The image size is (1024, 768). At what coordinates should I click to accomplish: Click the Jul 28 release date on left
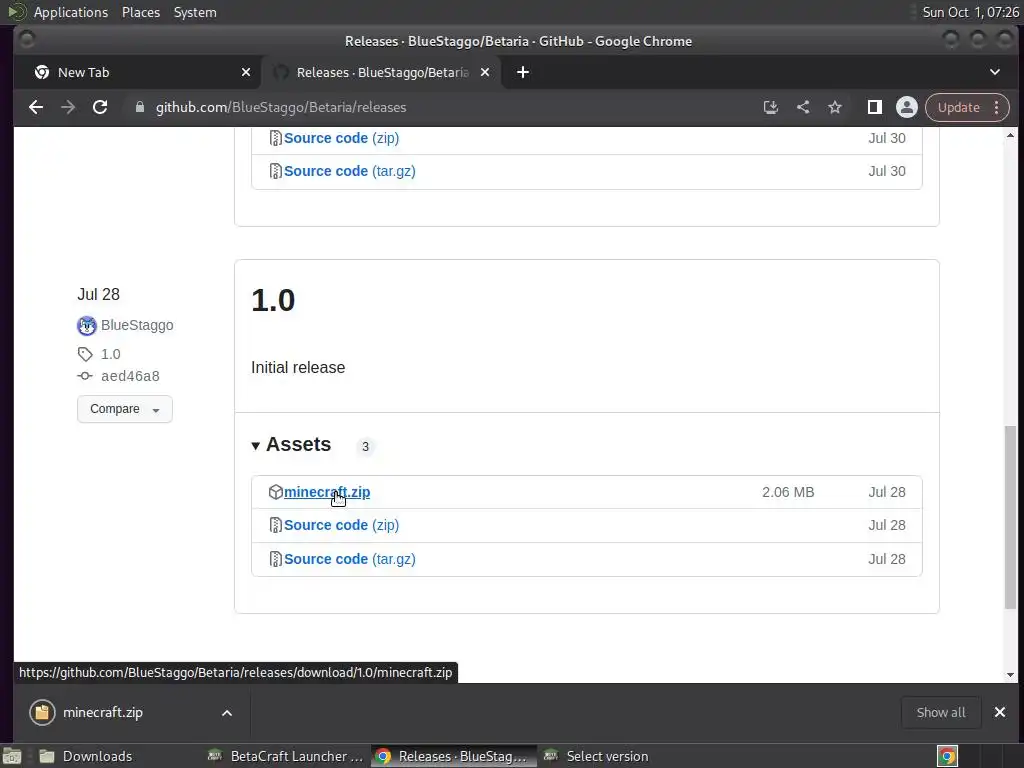[x=99, y=295]
